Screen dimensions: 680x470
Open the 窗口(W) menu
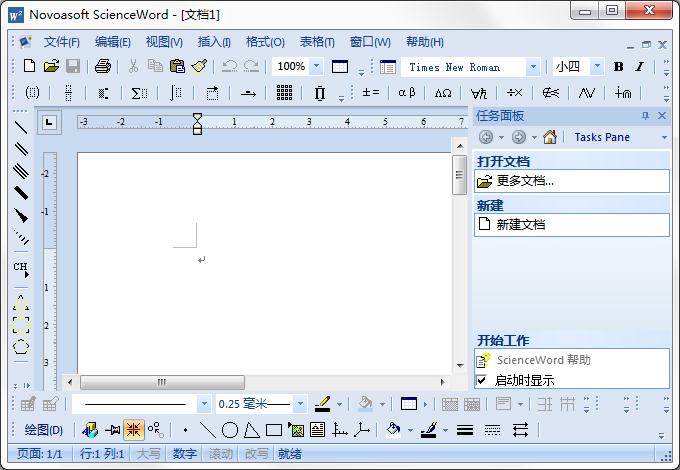click(370, 42)
